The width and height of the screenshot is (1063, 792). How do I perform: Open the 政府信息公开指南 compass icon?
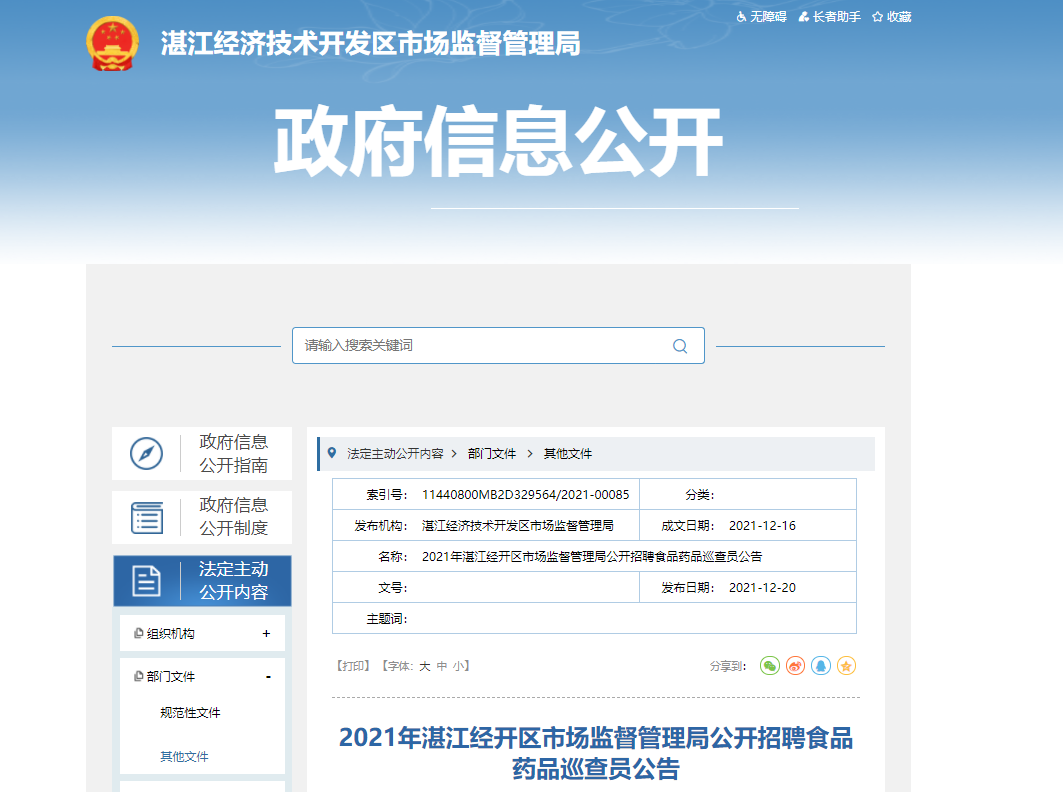pos(147,454)
